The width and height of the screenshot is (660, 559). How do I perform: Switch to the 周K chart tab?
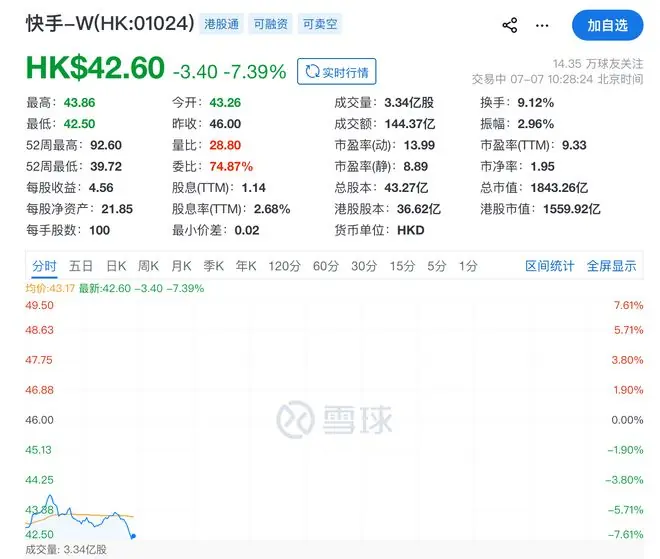click(148, 266)
